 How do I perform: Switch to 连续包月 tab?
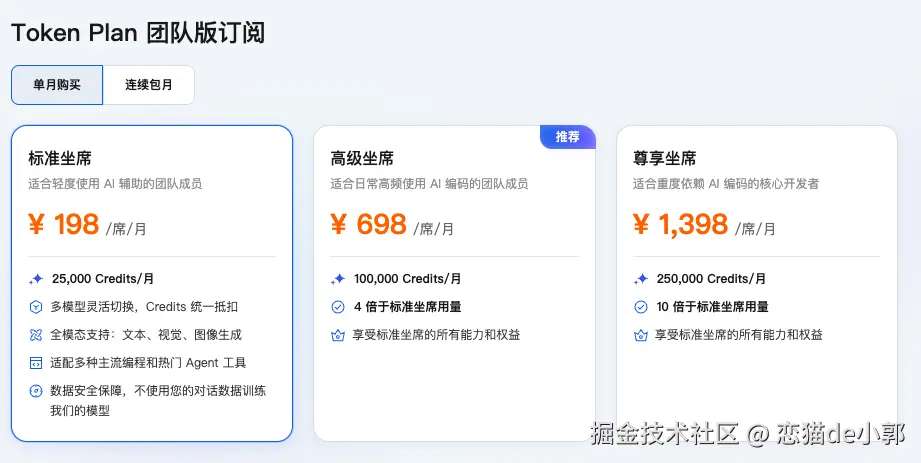[148, 85]
